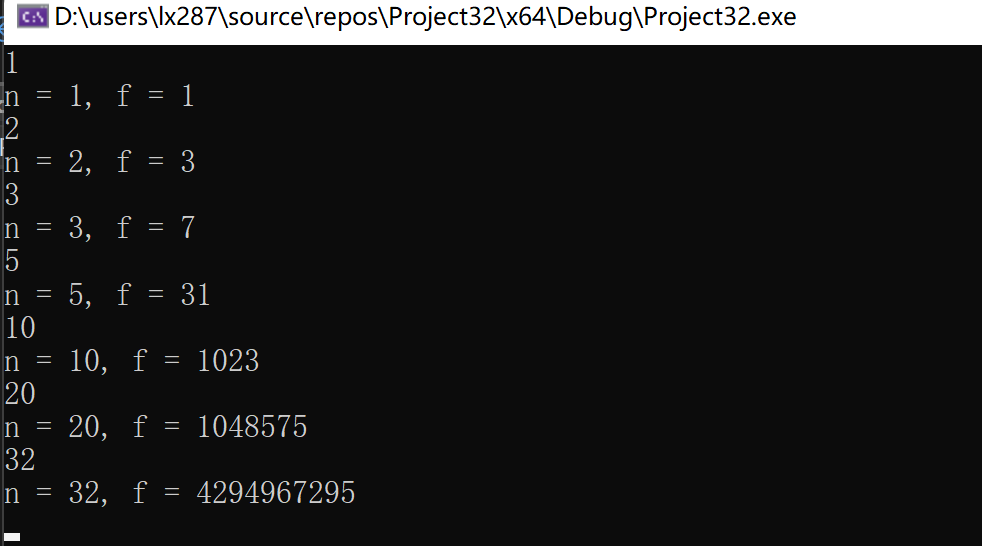The image size is (982, 546).
Task: Click the standalone input line '20'
Action: 20,394
